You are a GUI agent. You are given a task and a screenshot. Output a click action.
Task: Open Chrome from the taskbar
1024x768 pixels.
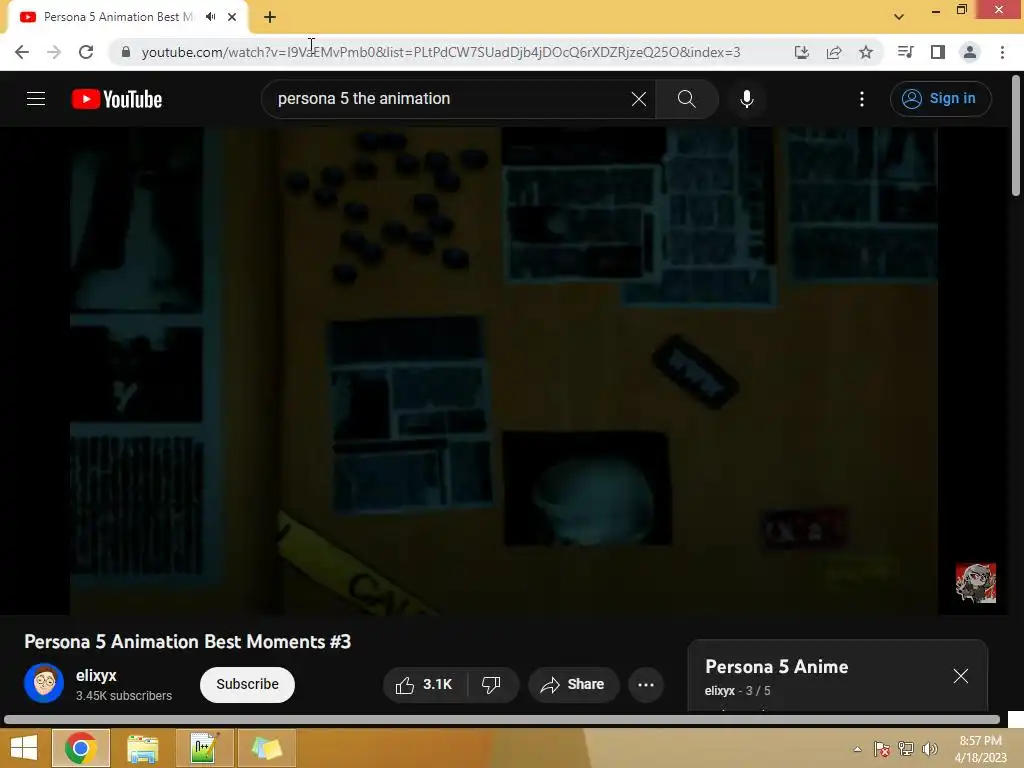[80, 748]
